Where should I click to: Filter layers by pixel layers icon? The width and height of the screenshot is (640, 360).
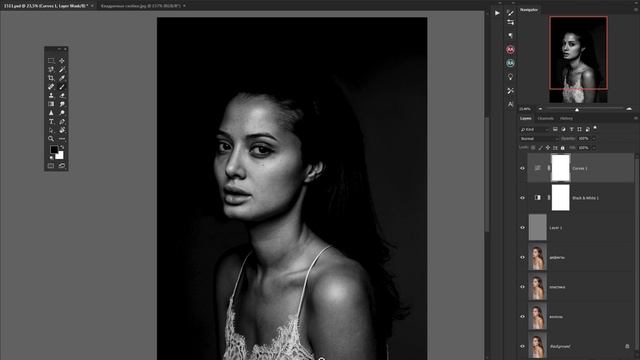pos(555,129)
